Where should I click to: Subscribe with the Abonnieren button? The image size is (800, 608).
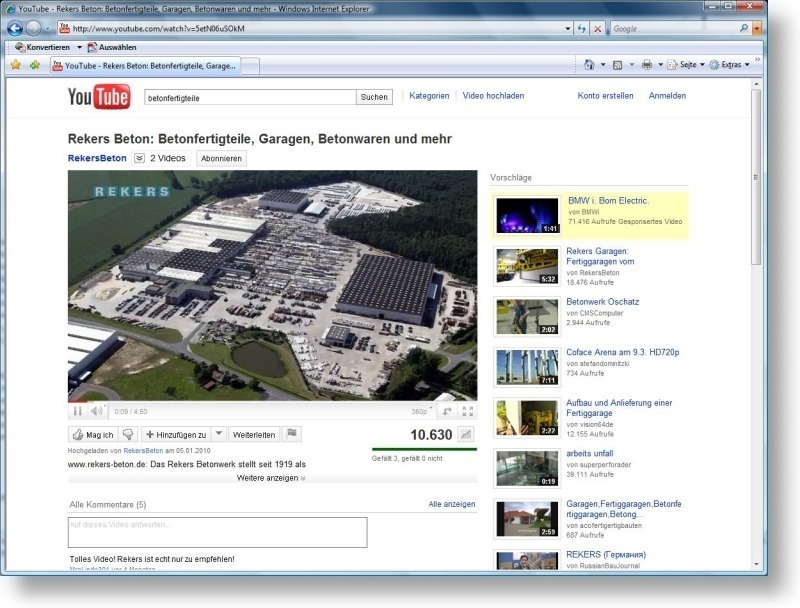pyautogui.click(x=221, y=159)
